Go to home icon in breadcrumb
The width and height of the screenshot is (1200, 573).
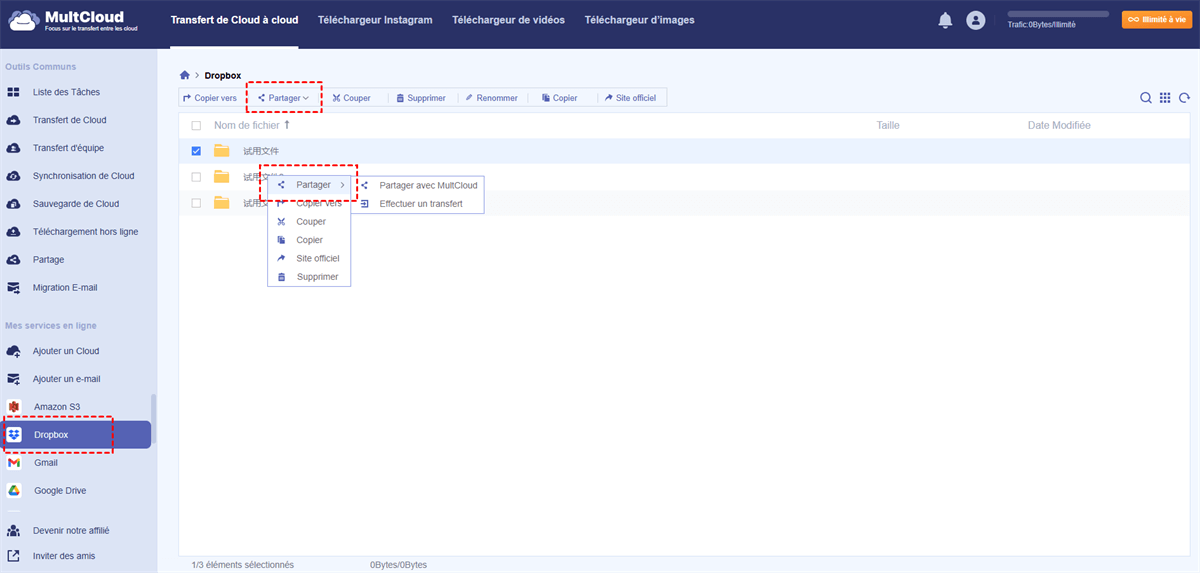click(x=185, y=75)
